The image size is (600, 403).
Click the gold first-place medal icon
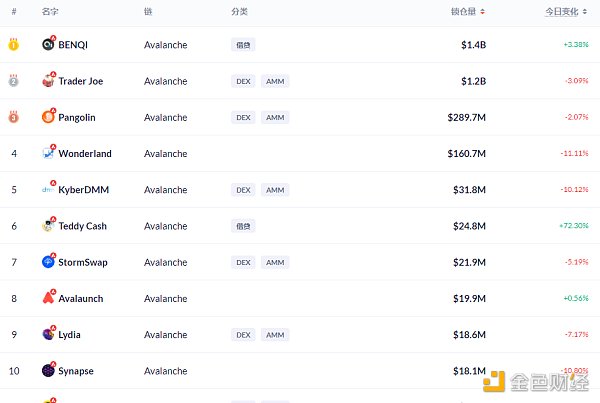coord(14,44)
